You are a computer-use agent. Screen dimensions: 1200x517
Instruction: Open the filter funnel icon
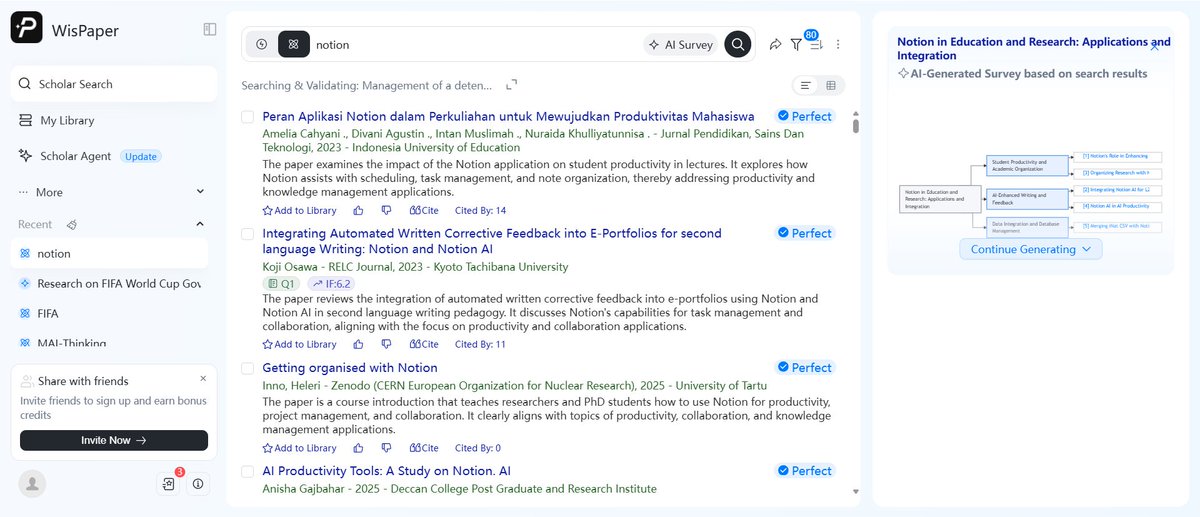point(796,45)
